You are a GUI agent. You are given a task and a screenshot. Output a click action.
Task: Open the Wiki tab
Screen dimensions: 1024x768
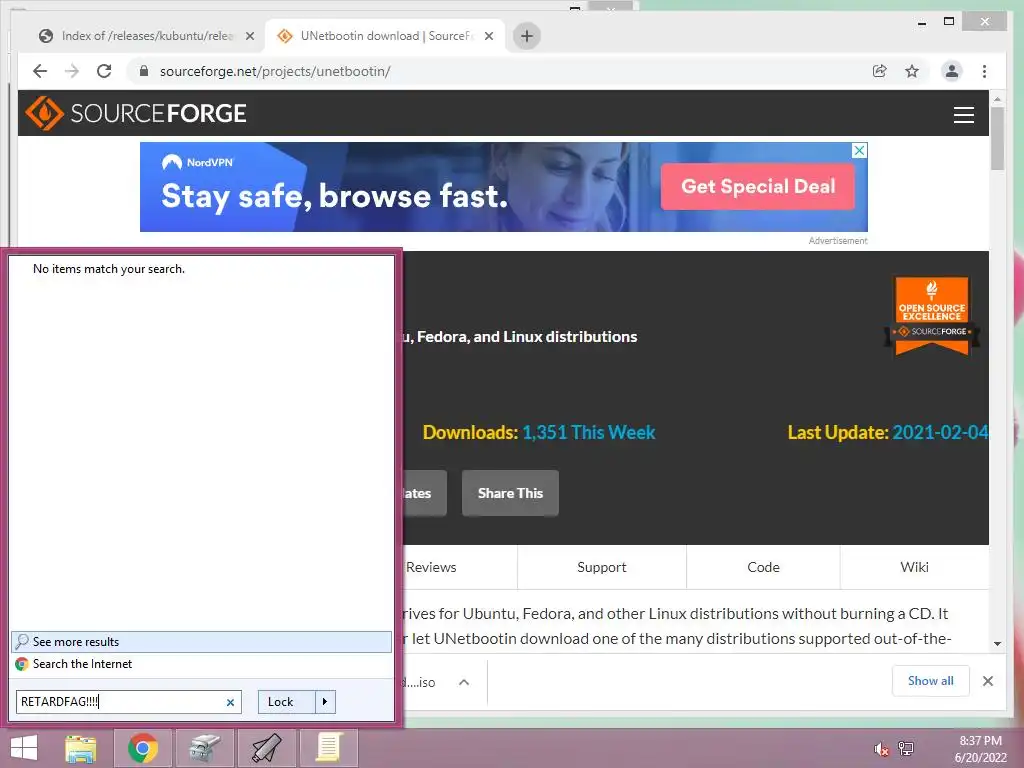(x=914, y=567)
